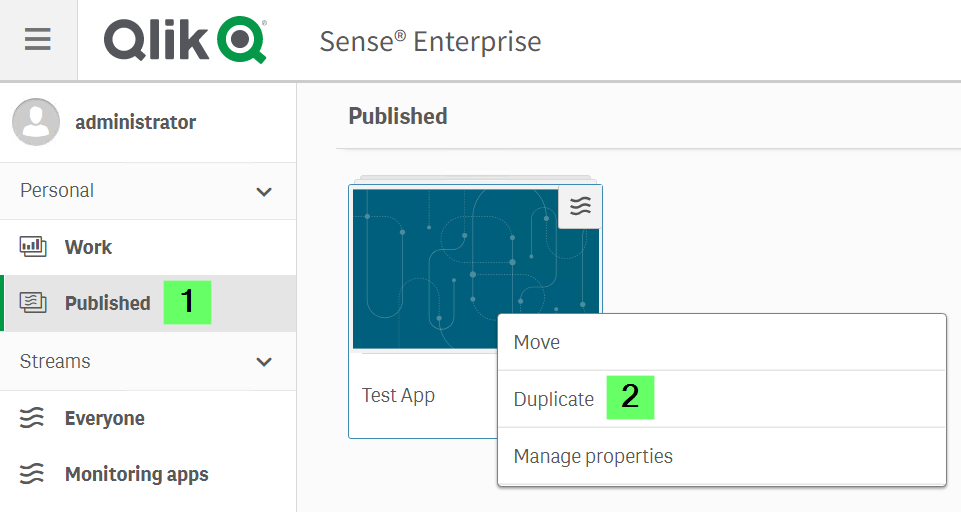Click the administrator avatar icon

tap(36, 122)
